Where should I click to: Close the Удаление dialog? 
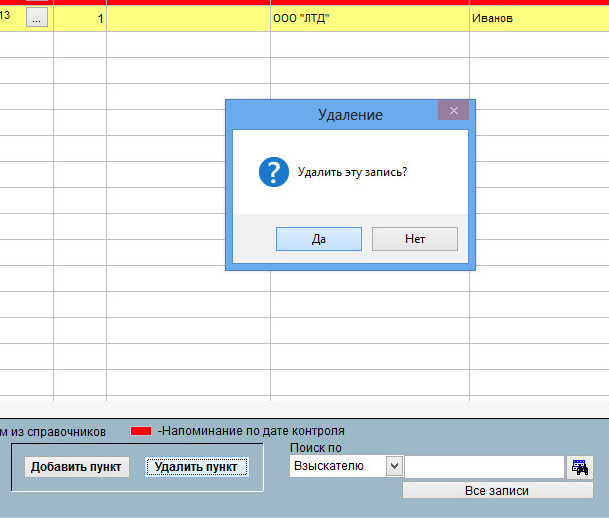point(453,110)
